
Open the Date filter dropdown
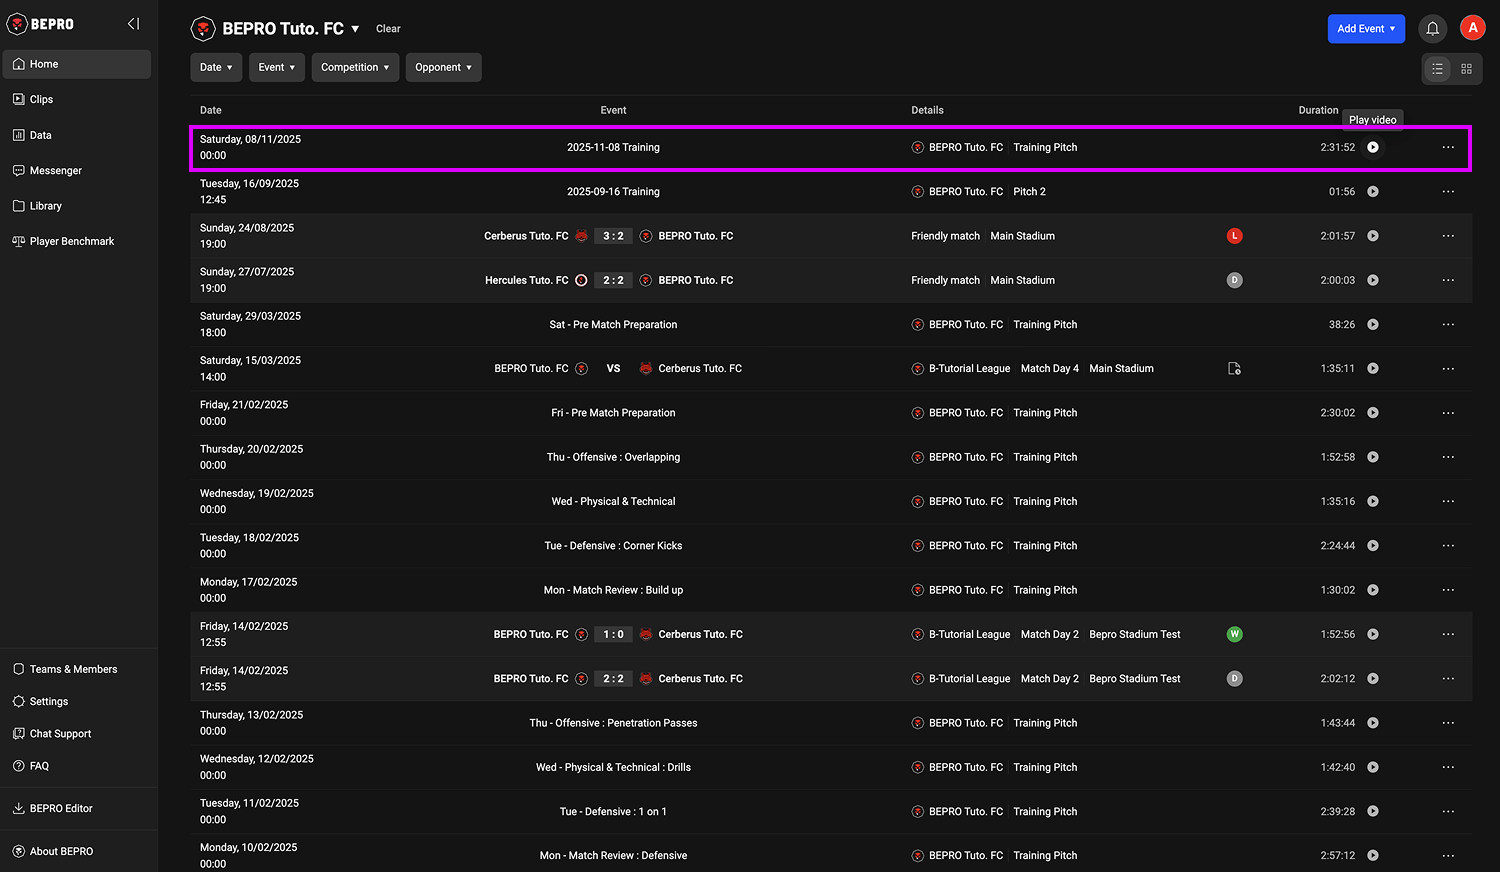click(216, 67)
